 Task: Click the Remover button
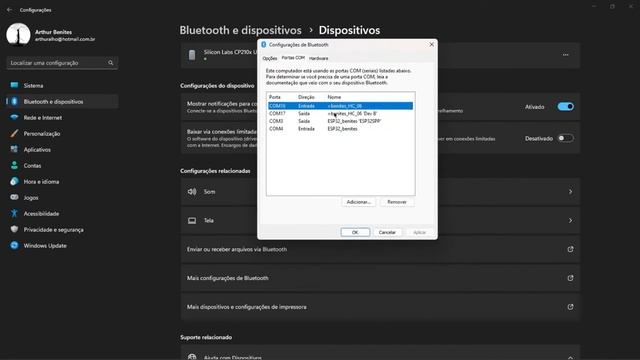coord(397,202)
